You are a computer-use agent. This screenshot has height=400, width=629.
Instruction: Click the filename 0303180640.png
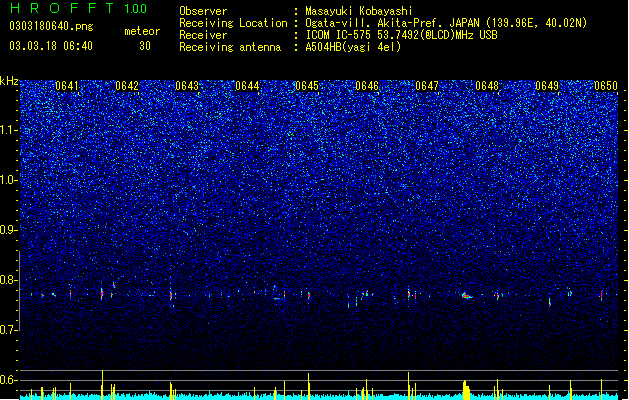(x=51, y=27)
